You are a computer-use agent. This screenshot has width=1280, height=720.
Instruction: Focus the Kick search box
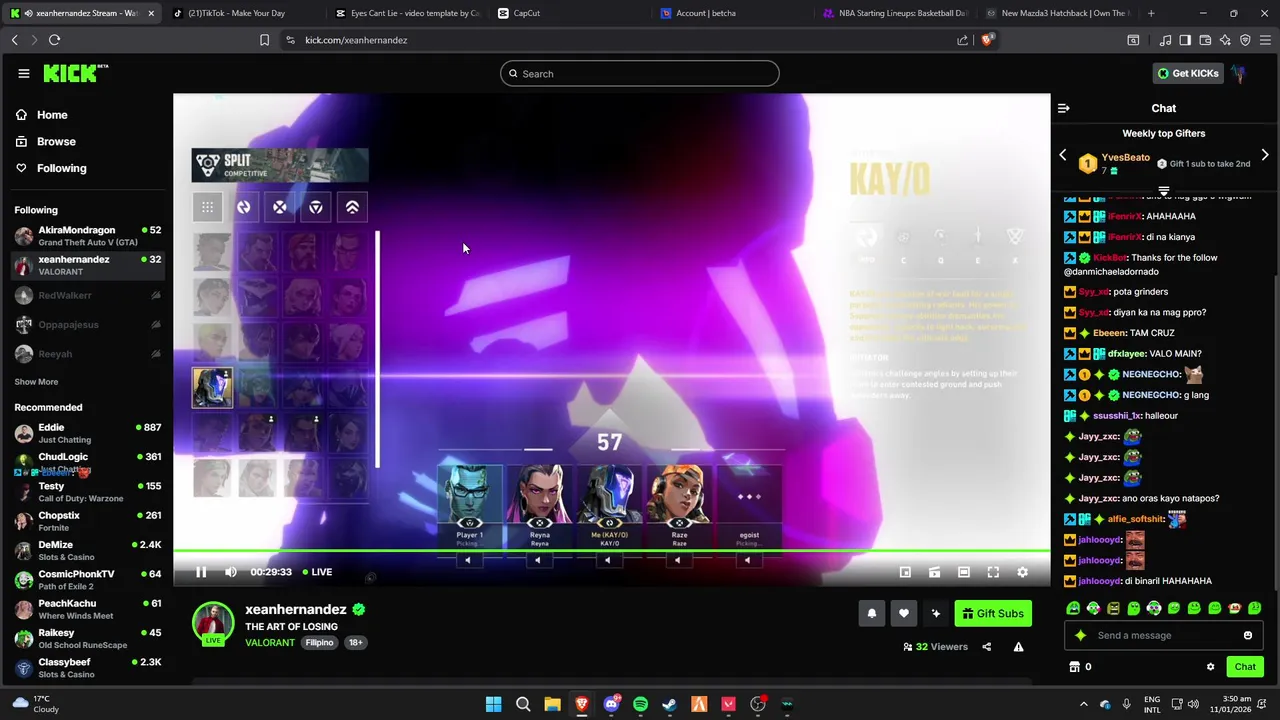(x=640, y=73)
